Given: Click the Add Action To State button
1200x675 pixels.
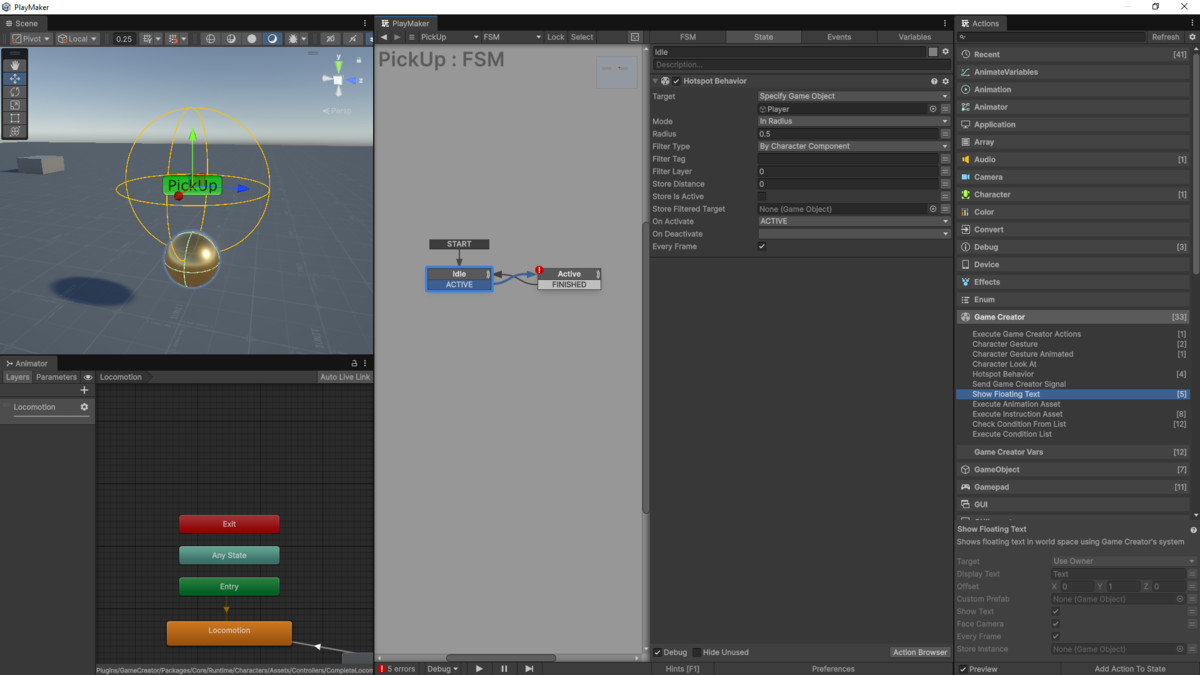Looking at the screenshot, I should point(1129,669).
